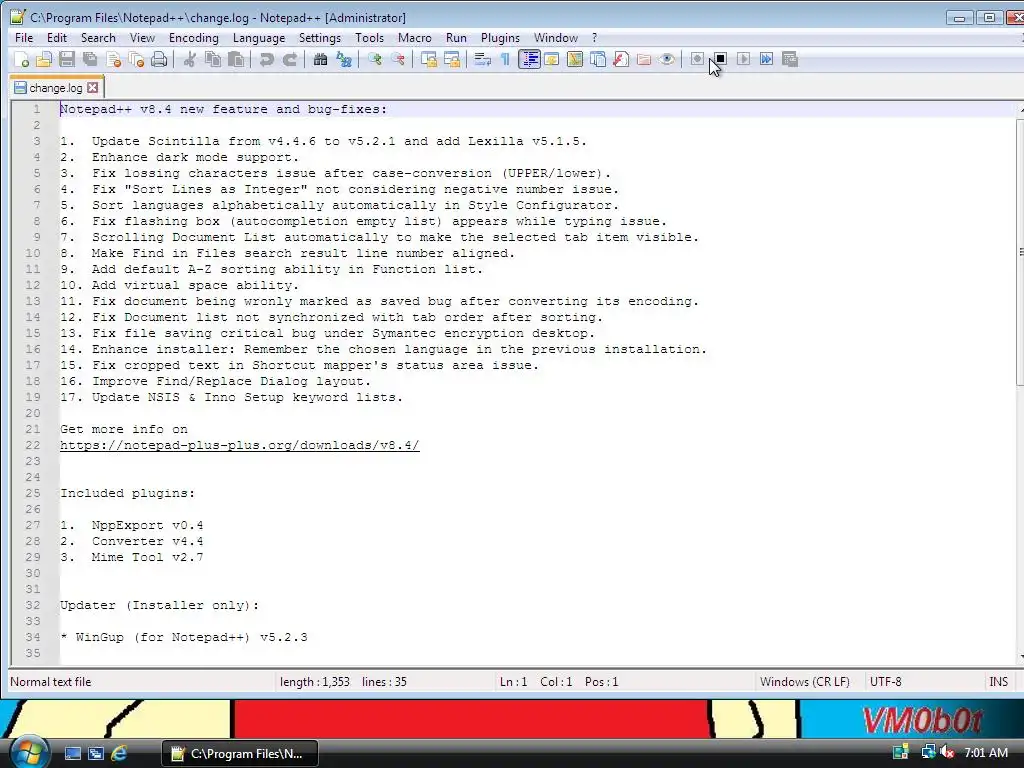Screen dimensions: 1024x768
Task: Click line number 25 in margin
Action: (x=33, y=494)
